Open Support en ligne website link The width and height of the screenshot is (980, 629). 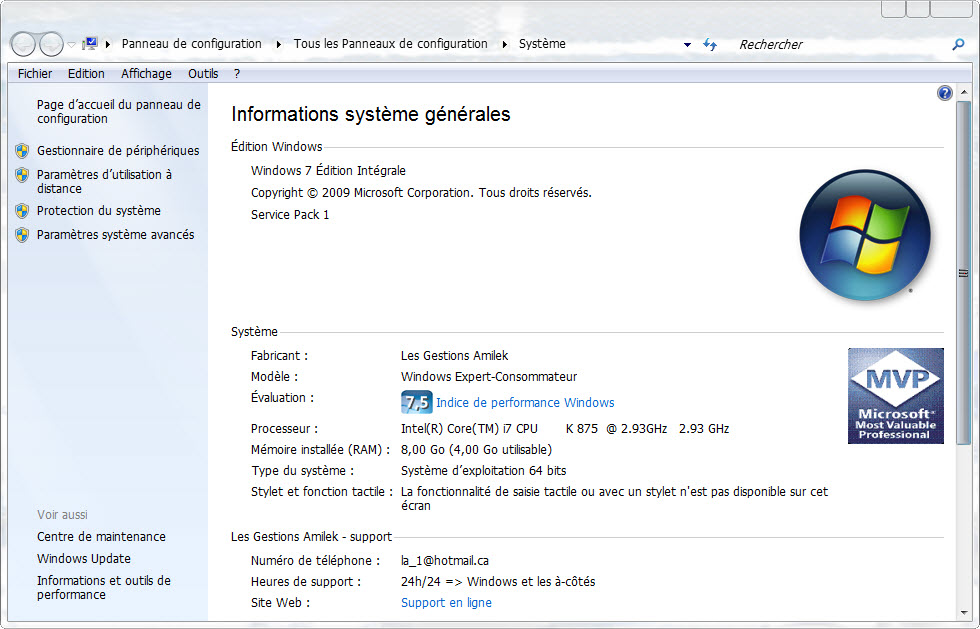446,603
